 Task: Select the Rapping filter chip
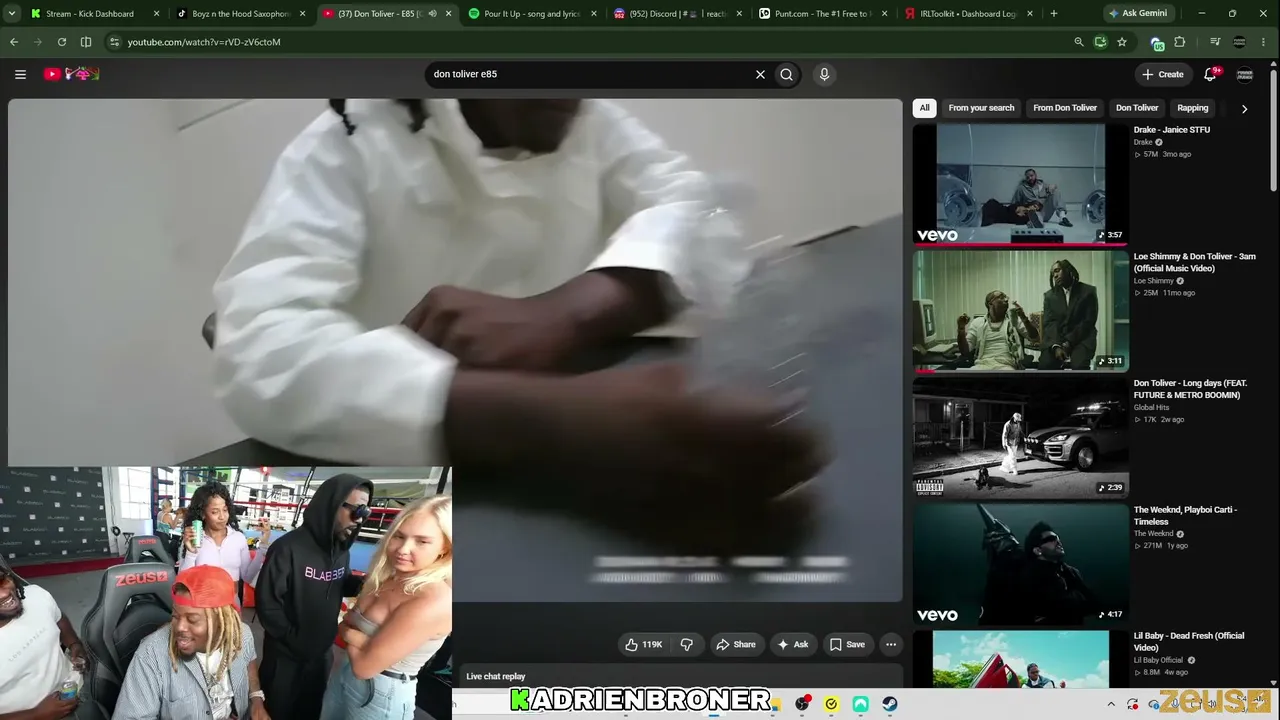(1193, 108)
